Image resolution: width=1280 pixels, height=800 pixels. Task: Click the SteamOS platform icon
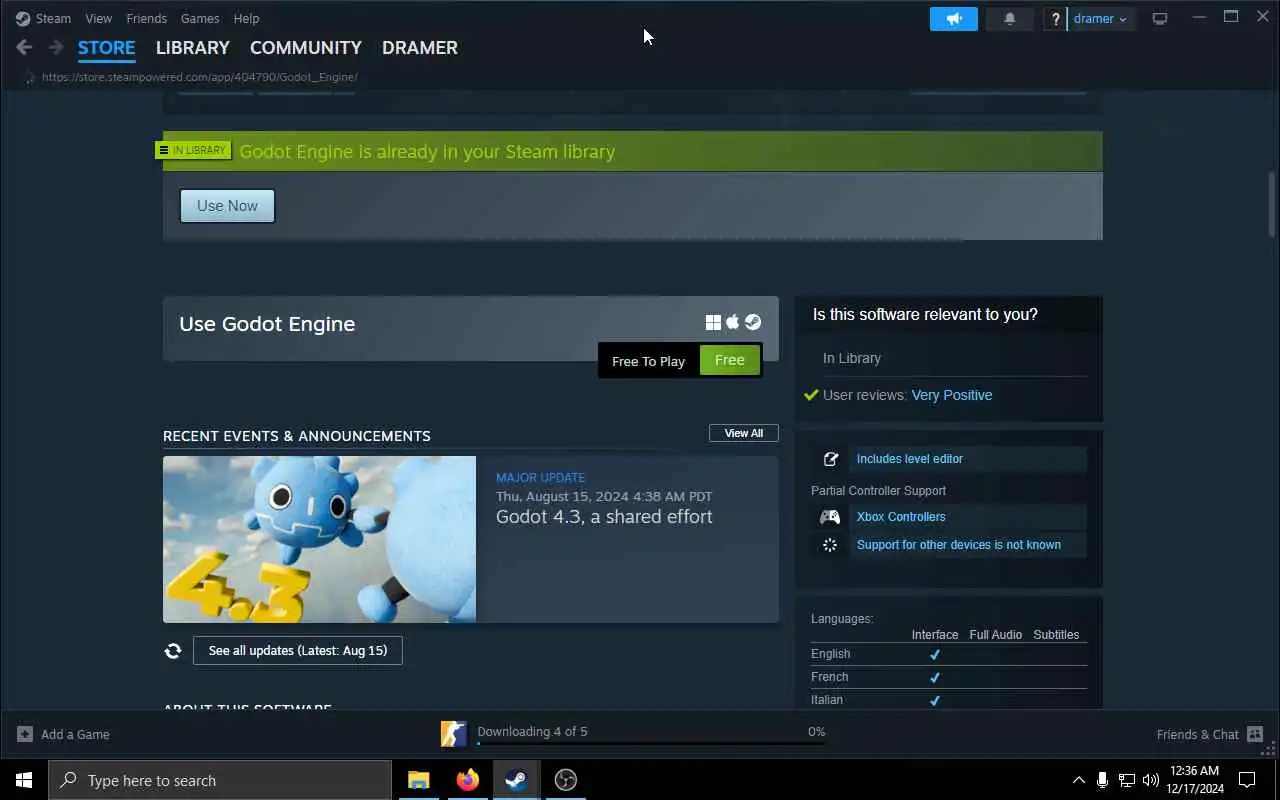(753, 322)
